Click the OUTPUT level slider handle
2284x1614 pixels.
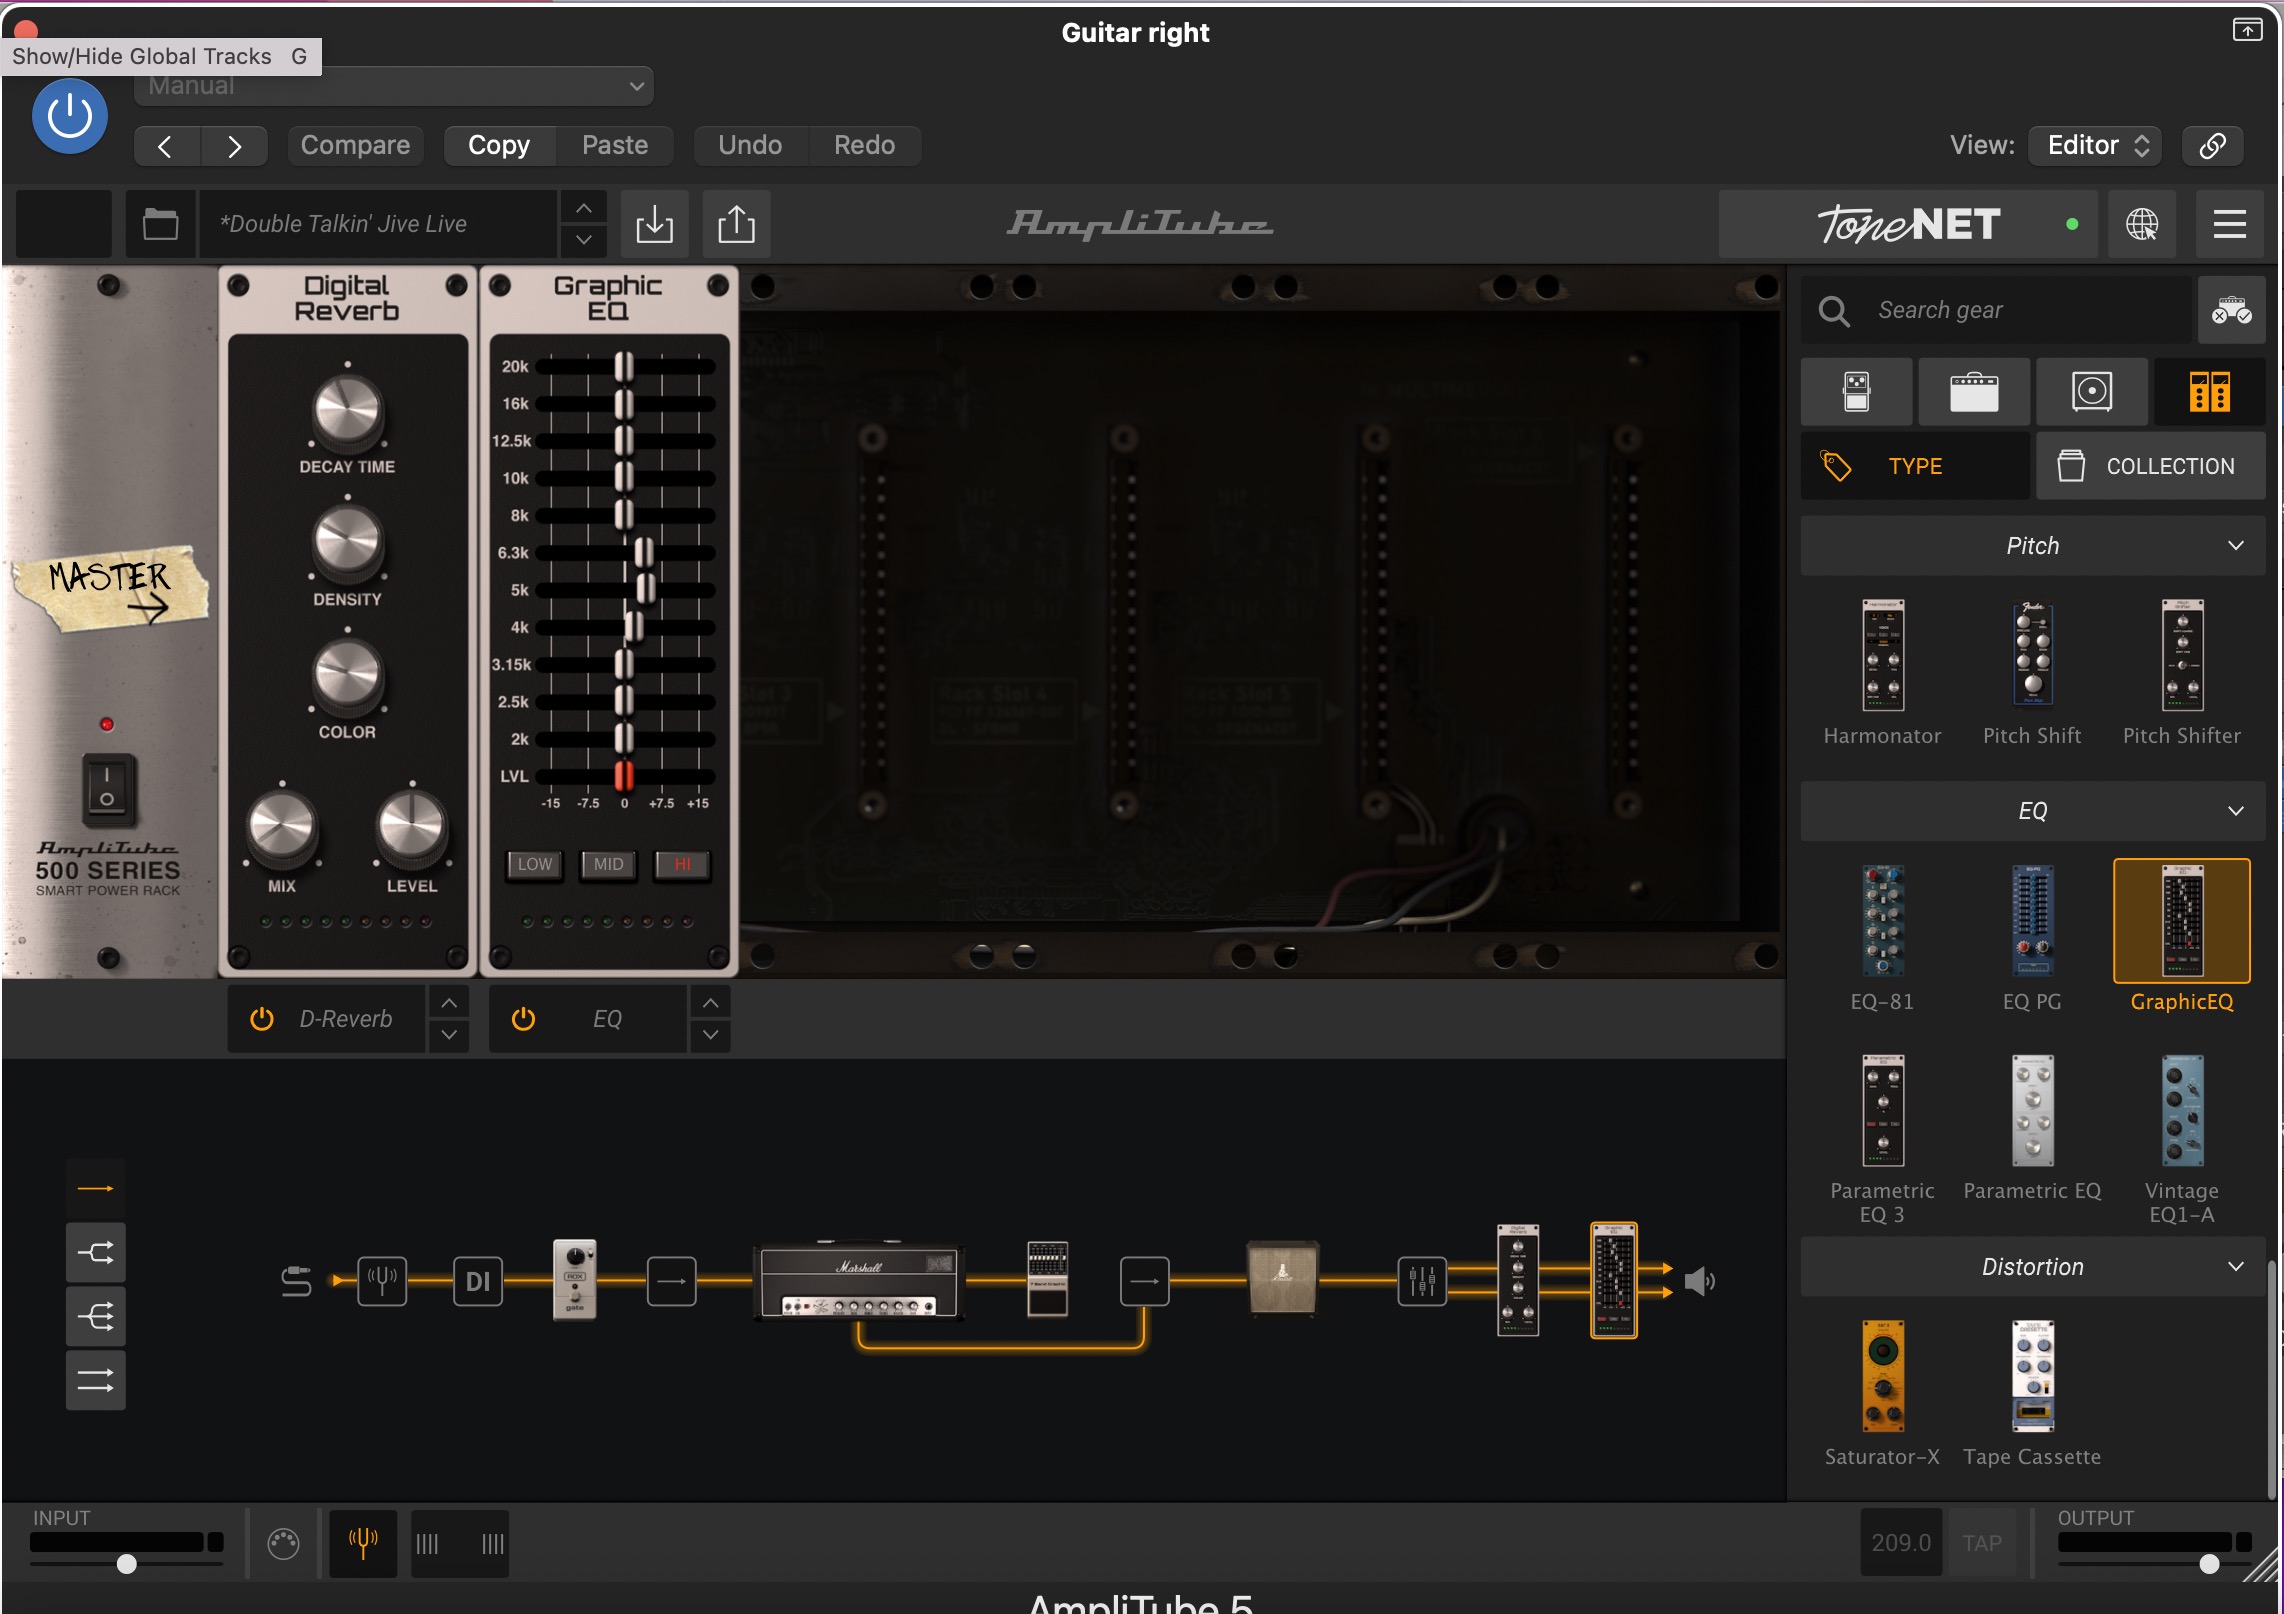click(x=2210, y=1564)
